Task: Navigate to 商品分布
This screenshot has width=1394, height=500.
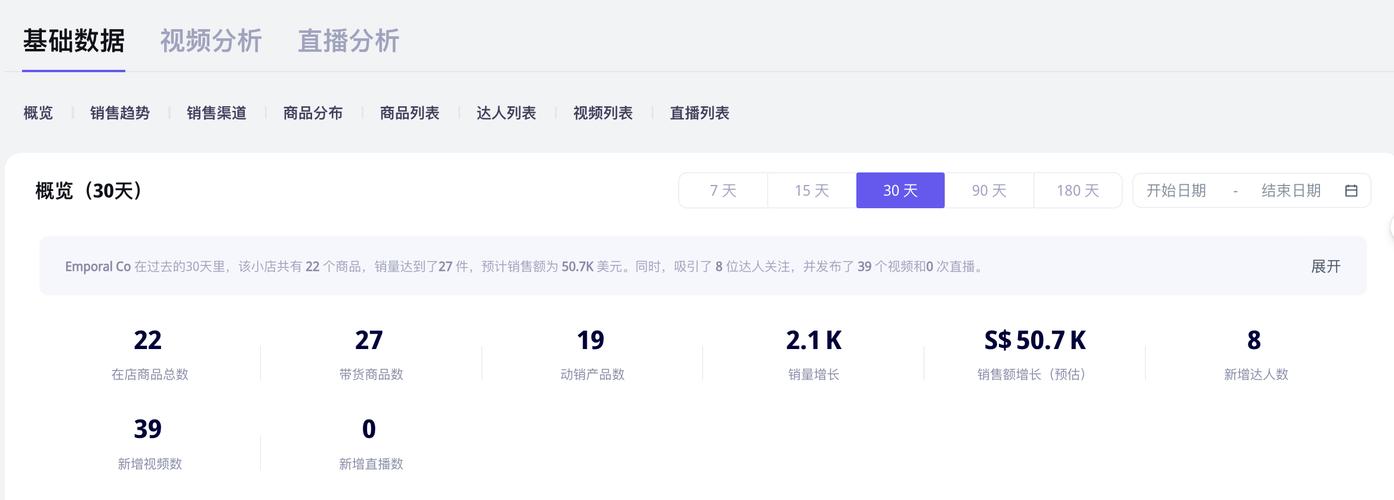Action: [313, 113]
